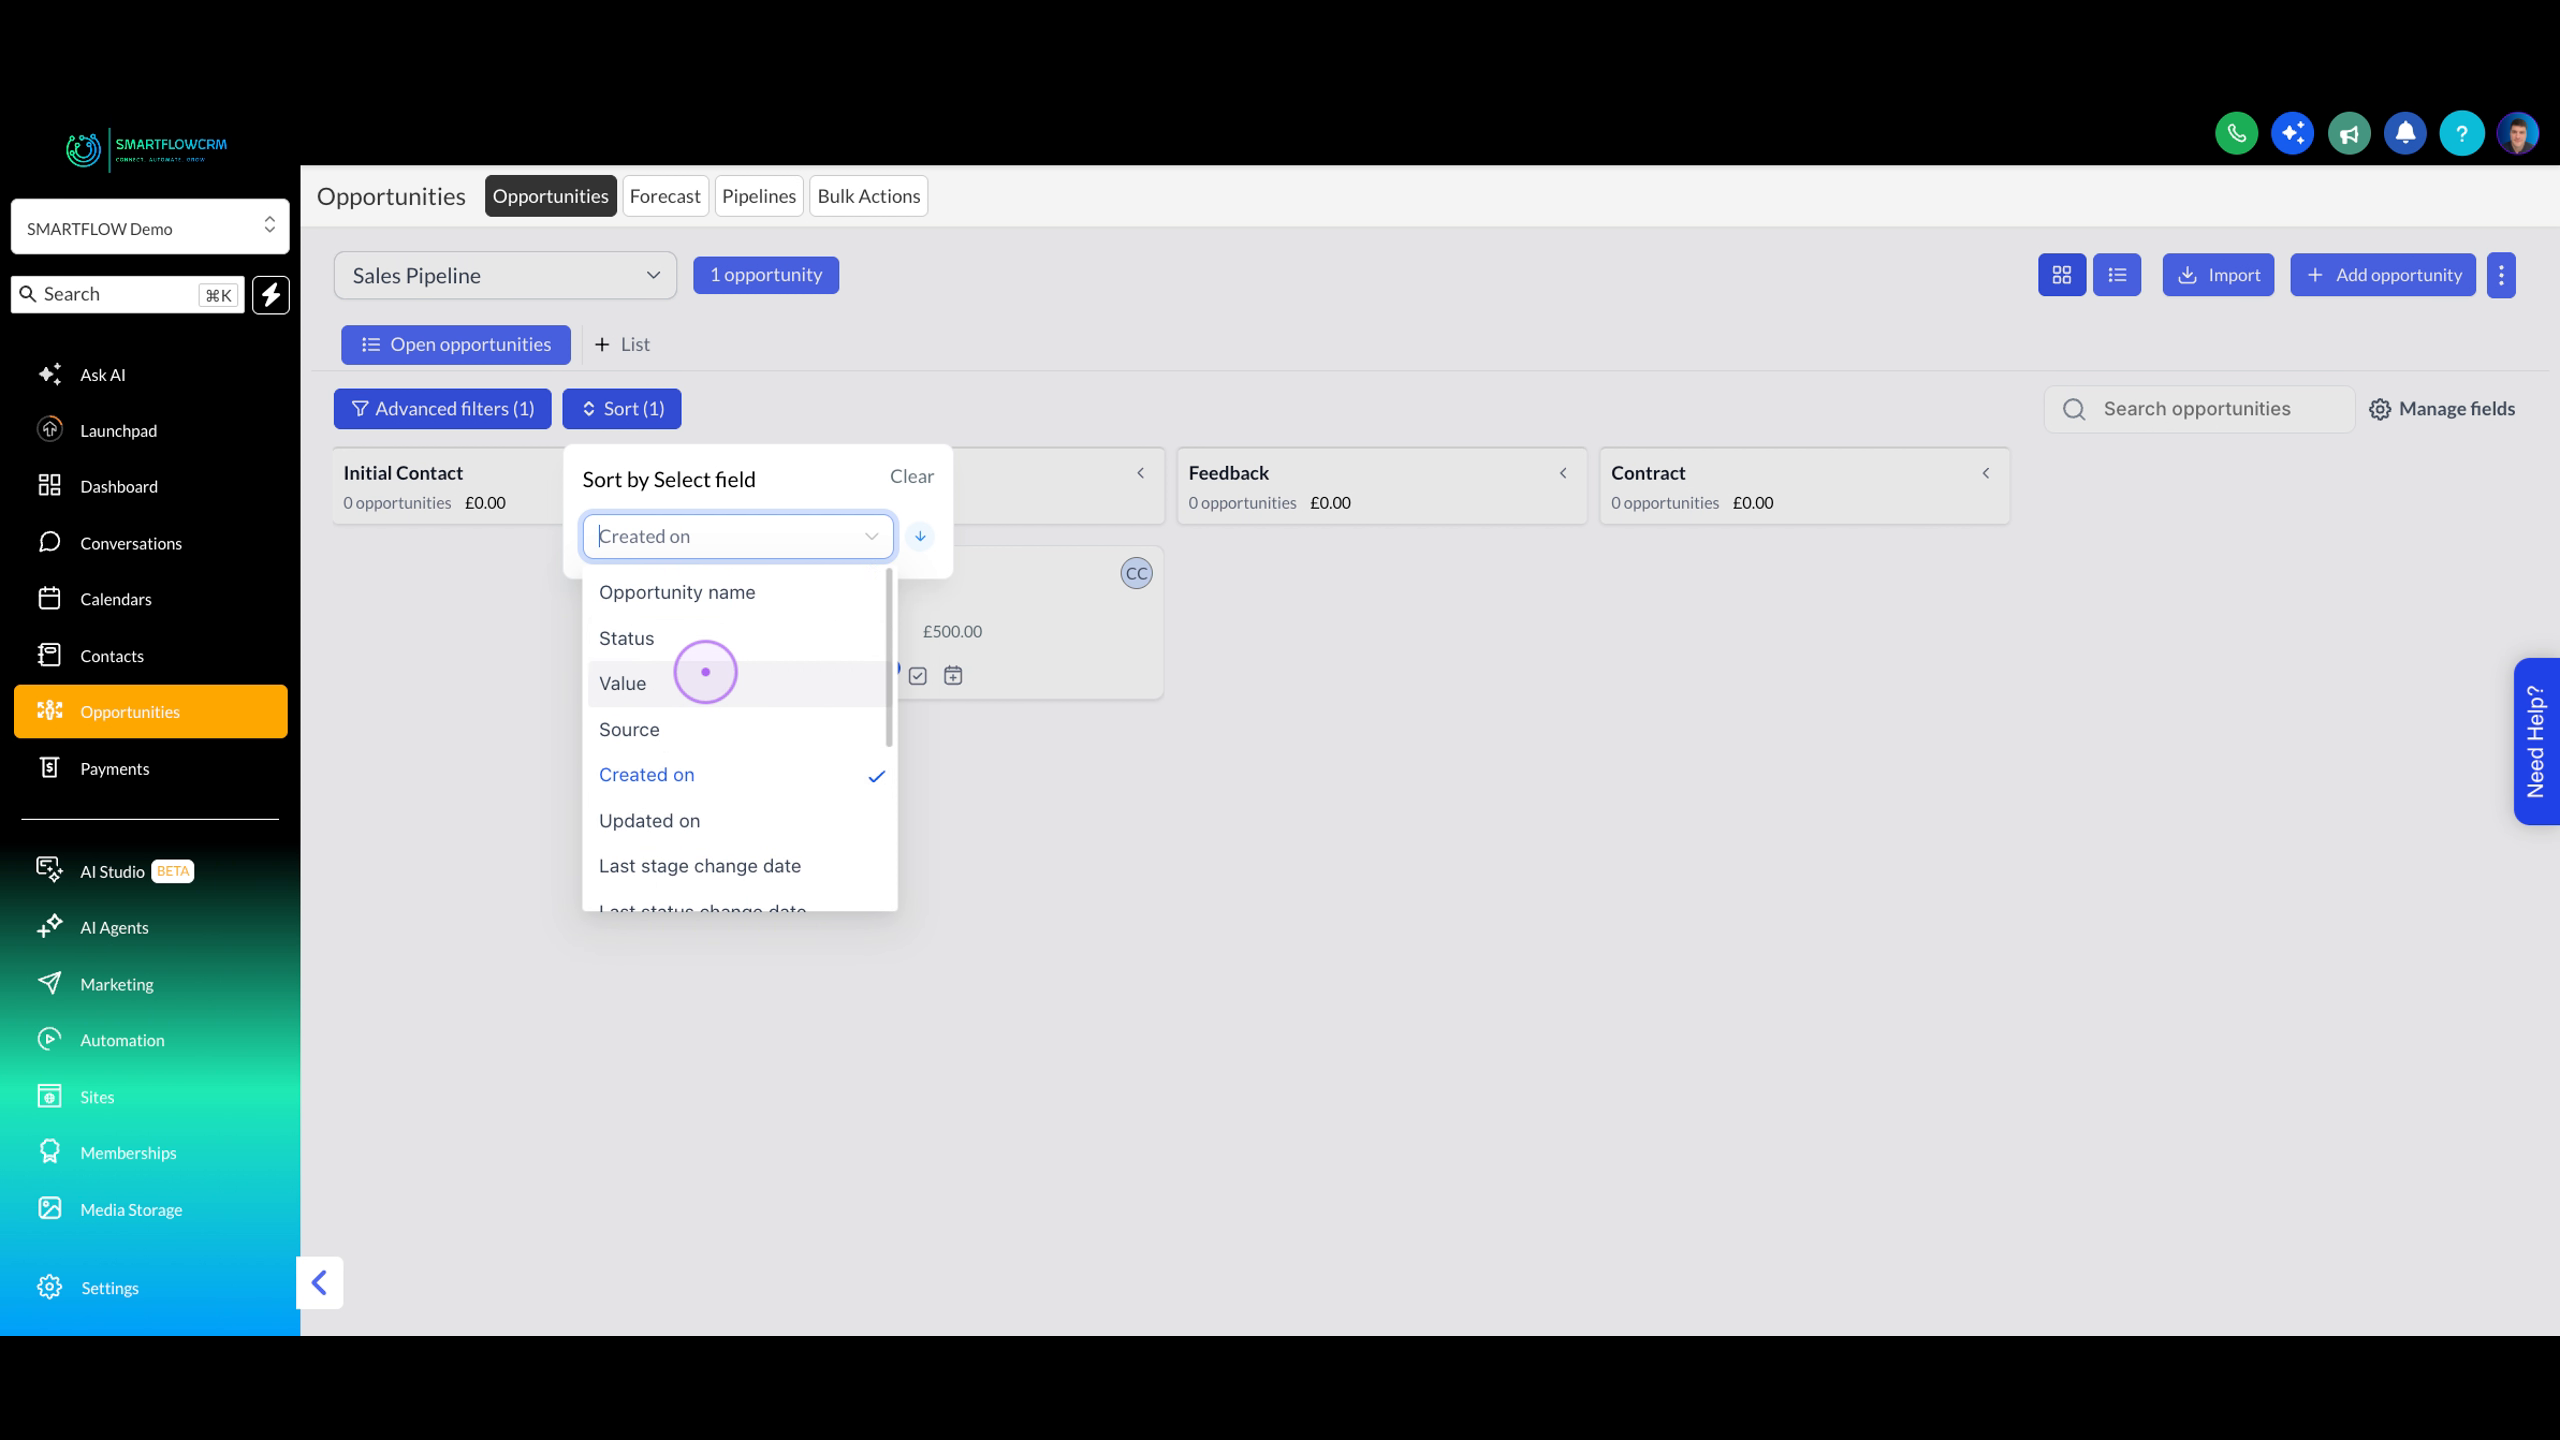The height and width of the screenshot is (1440, 2560).
Task: Open the Pipelines tab
Action: click(759, 196)
